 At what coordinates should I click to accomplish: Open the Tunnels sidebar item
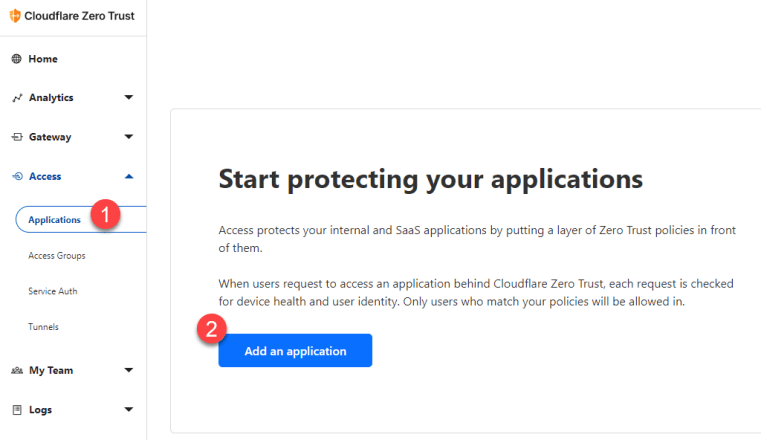(x=43, y=327)
